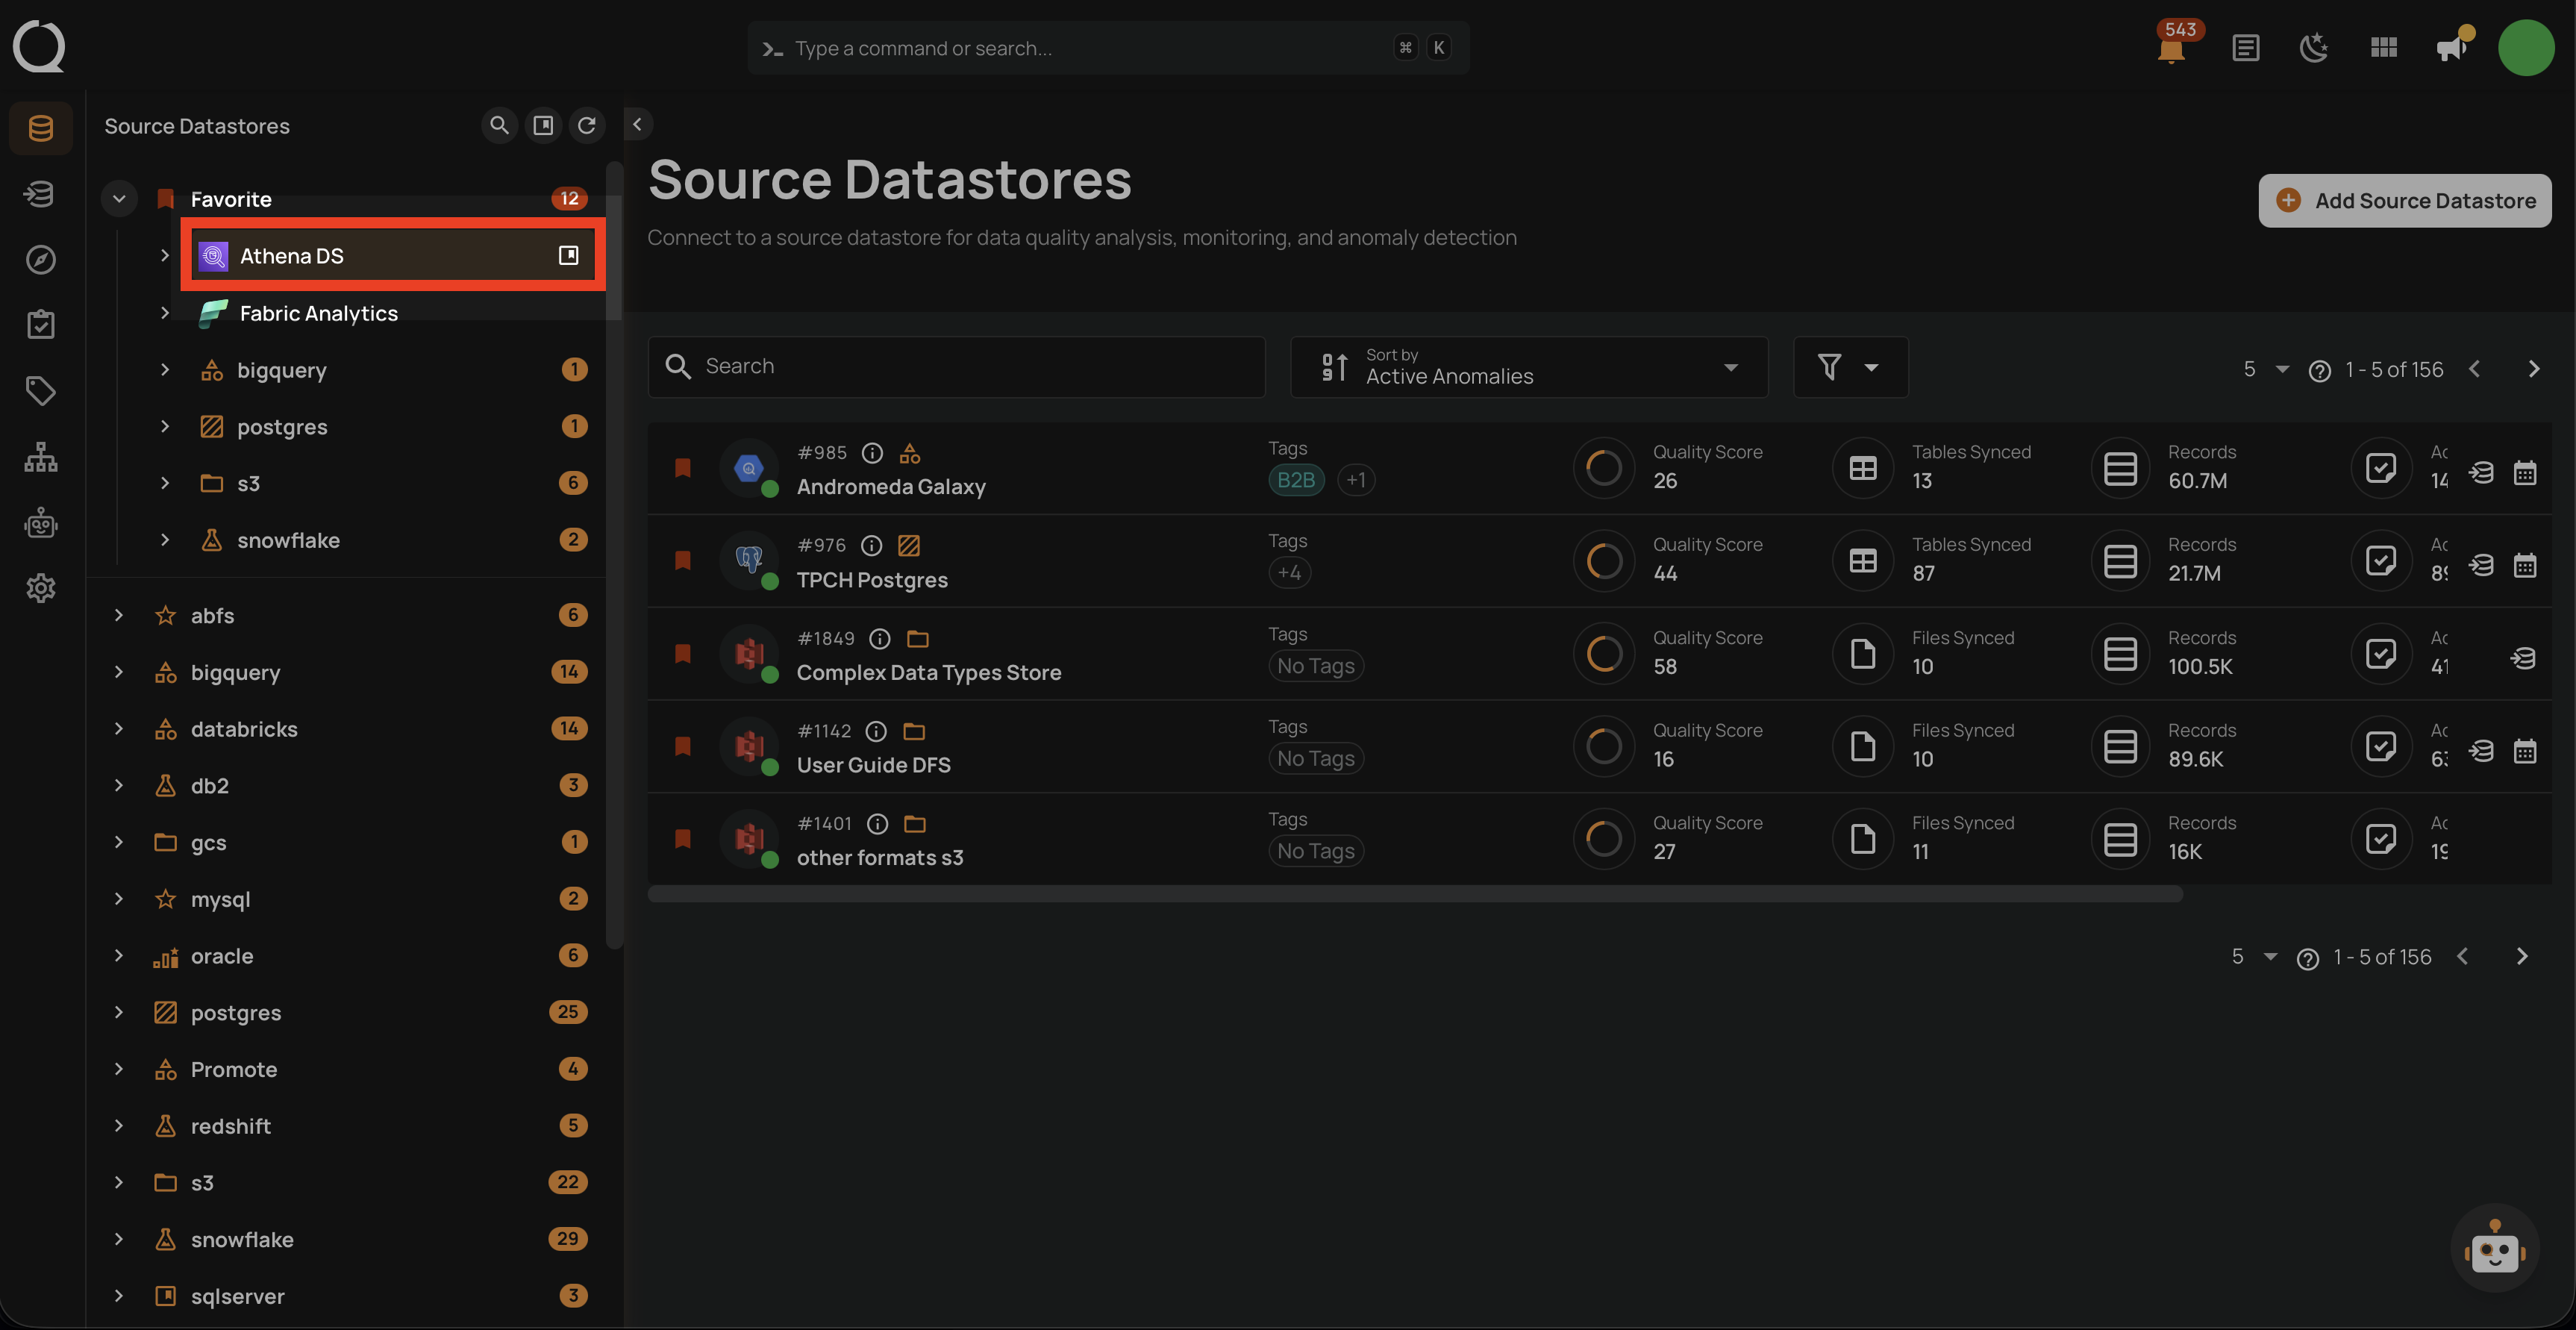The width and height of the screenshot is (2576, 1330).
Task: Click the sidebar search magnifier icon
Action: (x=499, y=125)
